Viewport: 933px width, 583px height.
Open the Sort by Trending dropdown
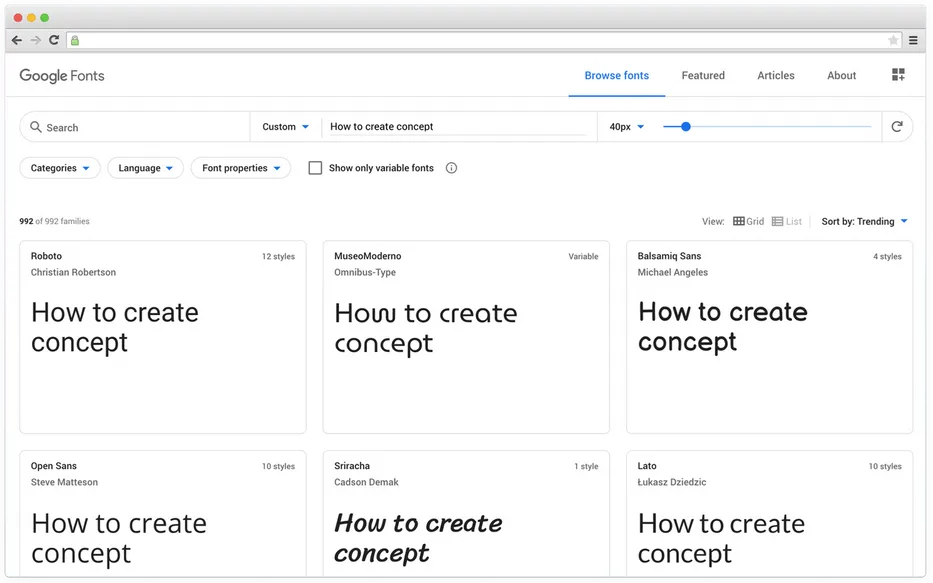click(865, 221)
